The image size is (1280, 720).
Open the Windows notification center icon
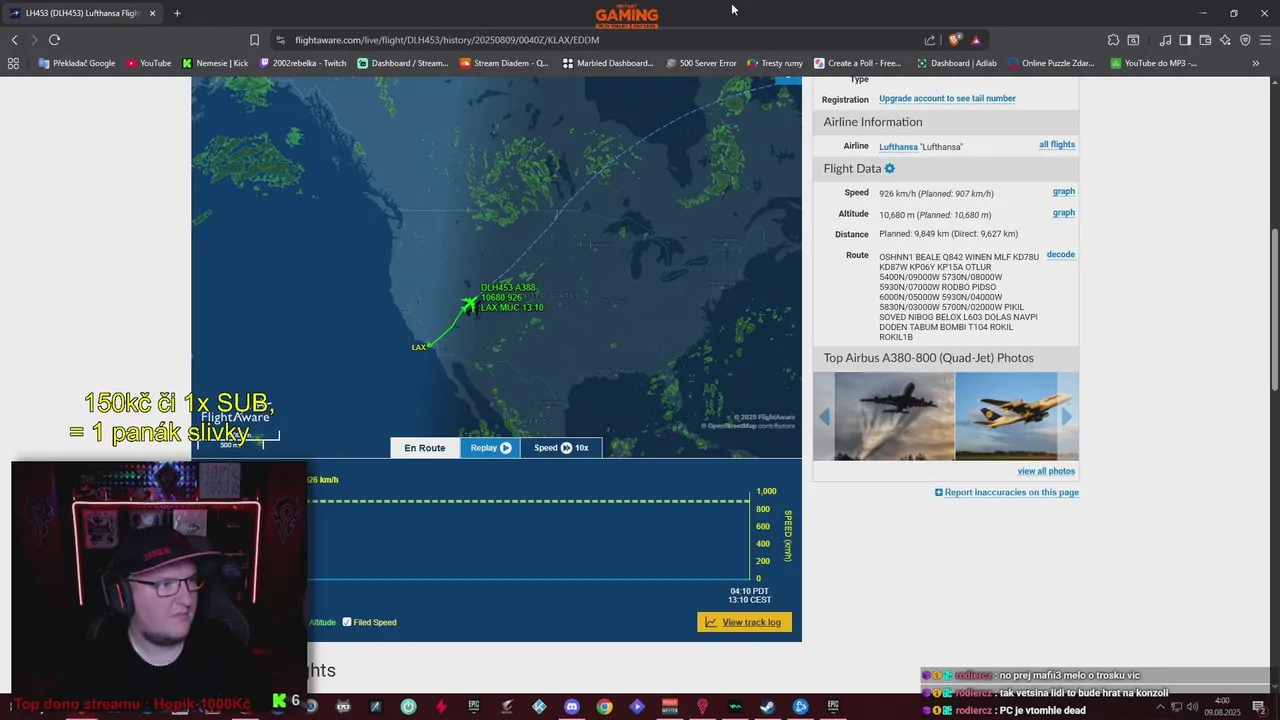pos(1259,707)
